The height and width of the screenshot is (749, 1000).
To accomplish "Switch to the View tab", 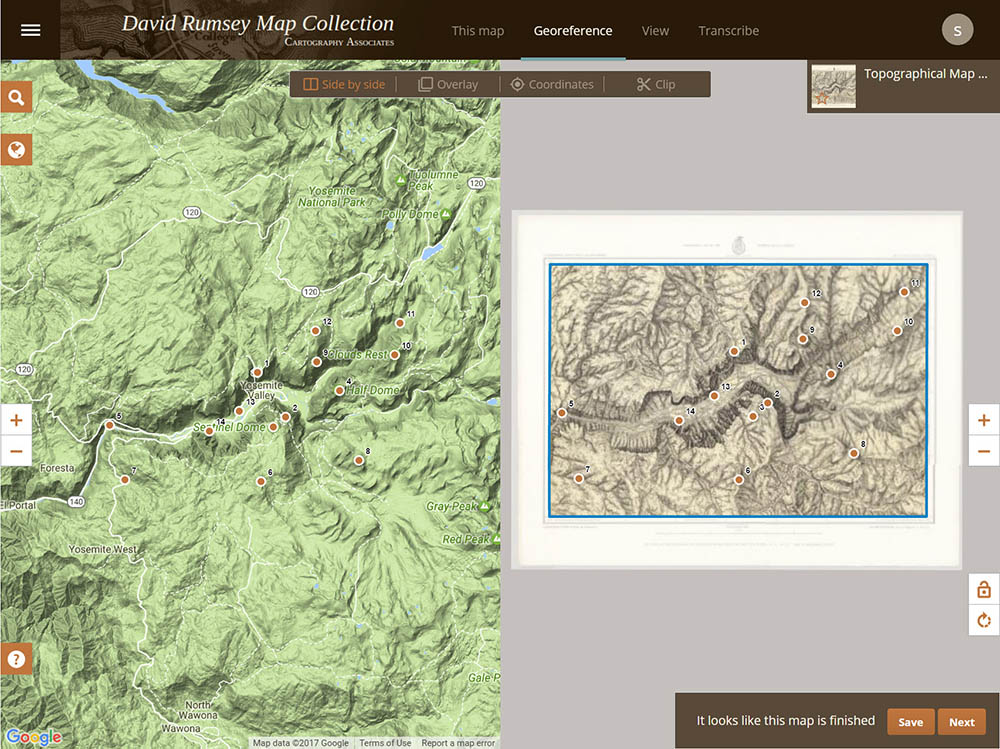I will pos(655,31).
